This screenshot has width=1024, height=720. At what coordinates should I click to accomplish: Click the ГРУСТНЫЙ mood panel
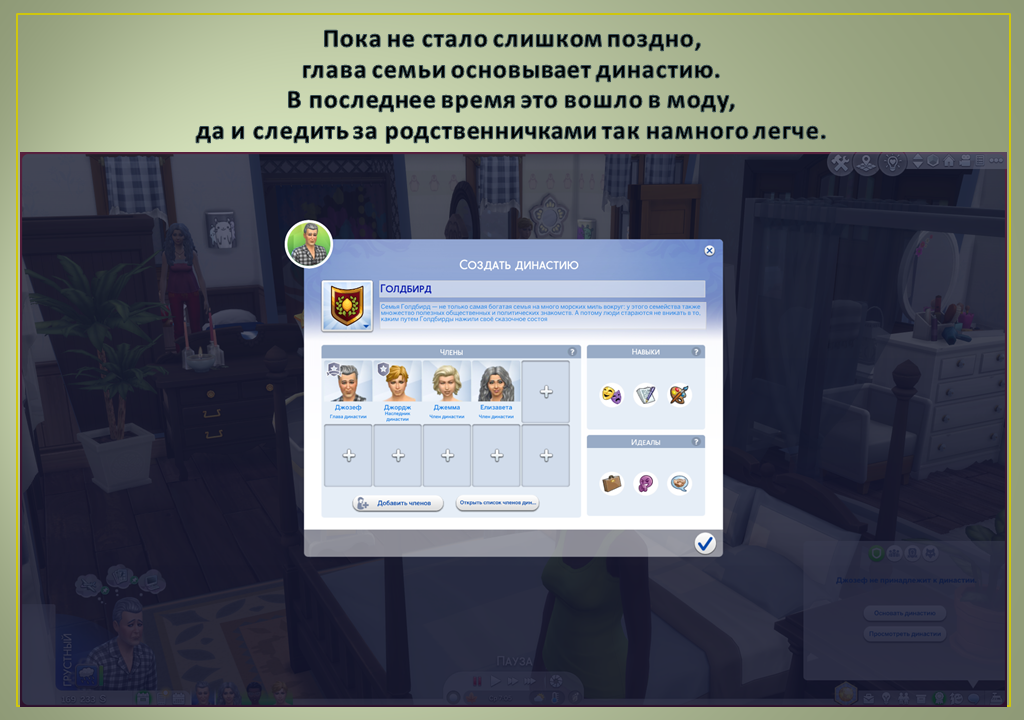(69, 660)
